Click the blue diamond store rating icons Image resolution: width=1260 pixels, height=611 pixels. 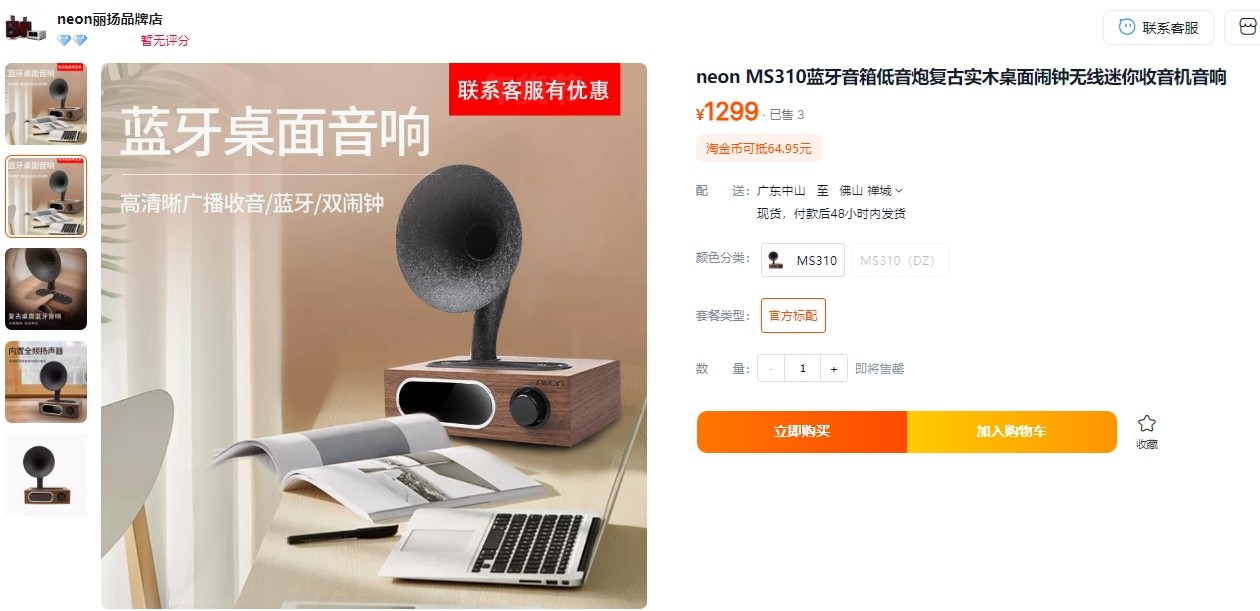(x=72, y=41)
